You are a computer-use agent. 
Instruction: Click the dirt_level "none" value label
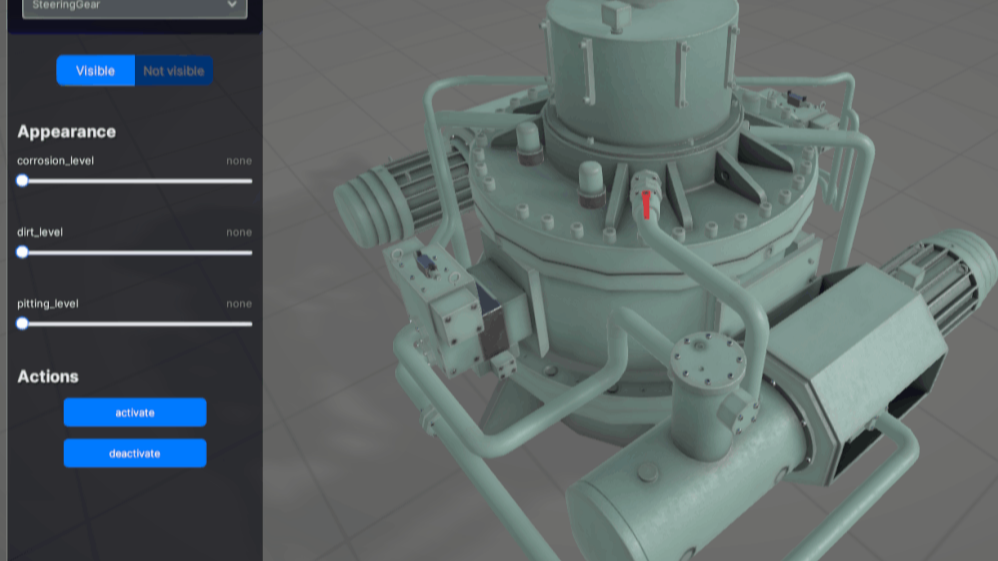238,232
